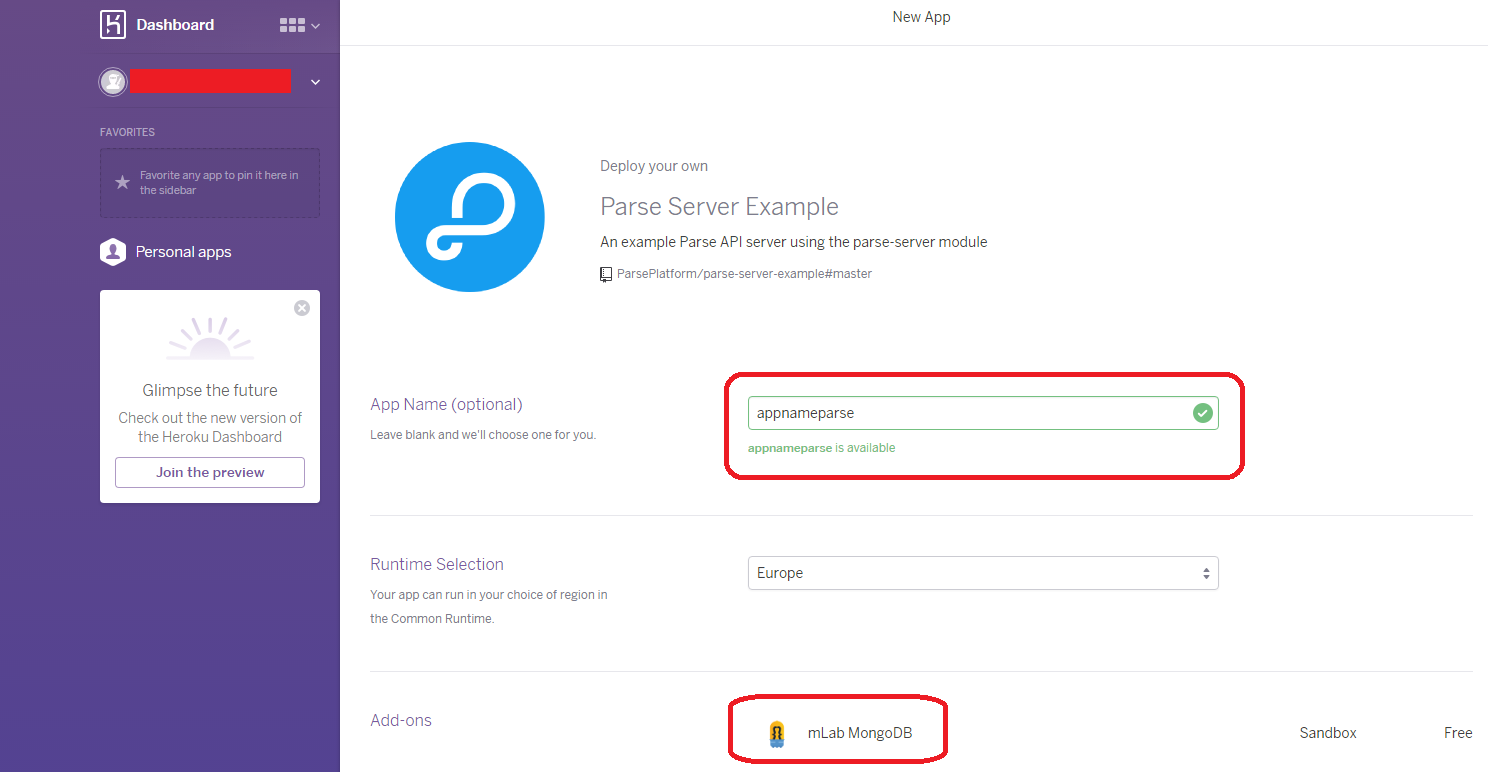The height and width of the screenshot is (772, 1488).
Task: Click the Heroku logo icon
Action: [112, 24]
